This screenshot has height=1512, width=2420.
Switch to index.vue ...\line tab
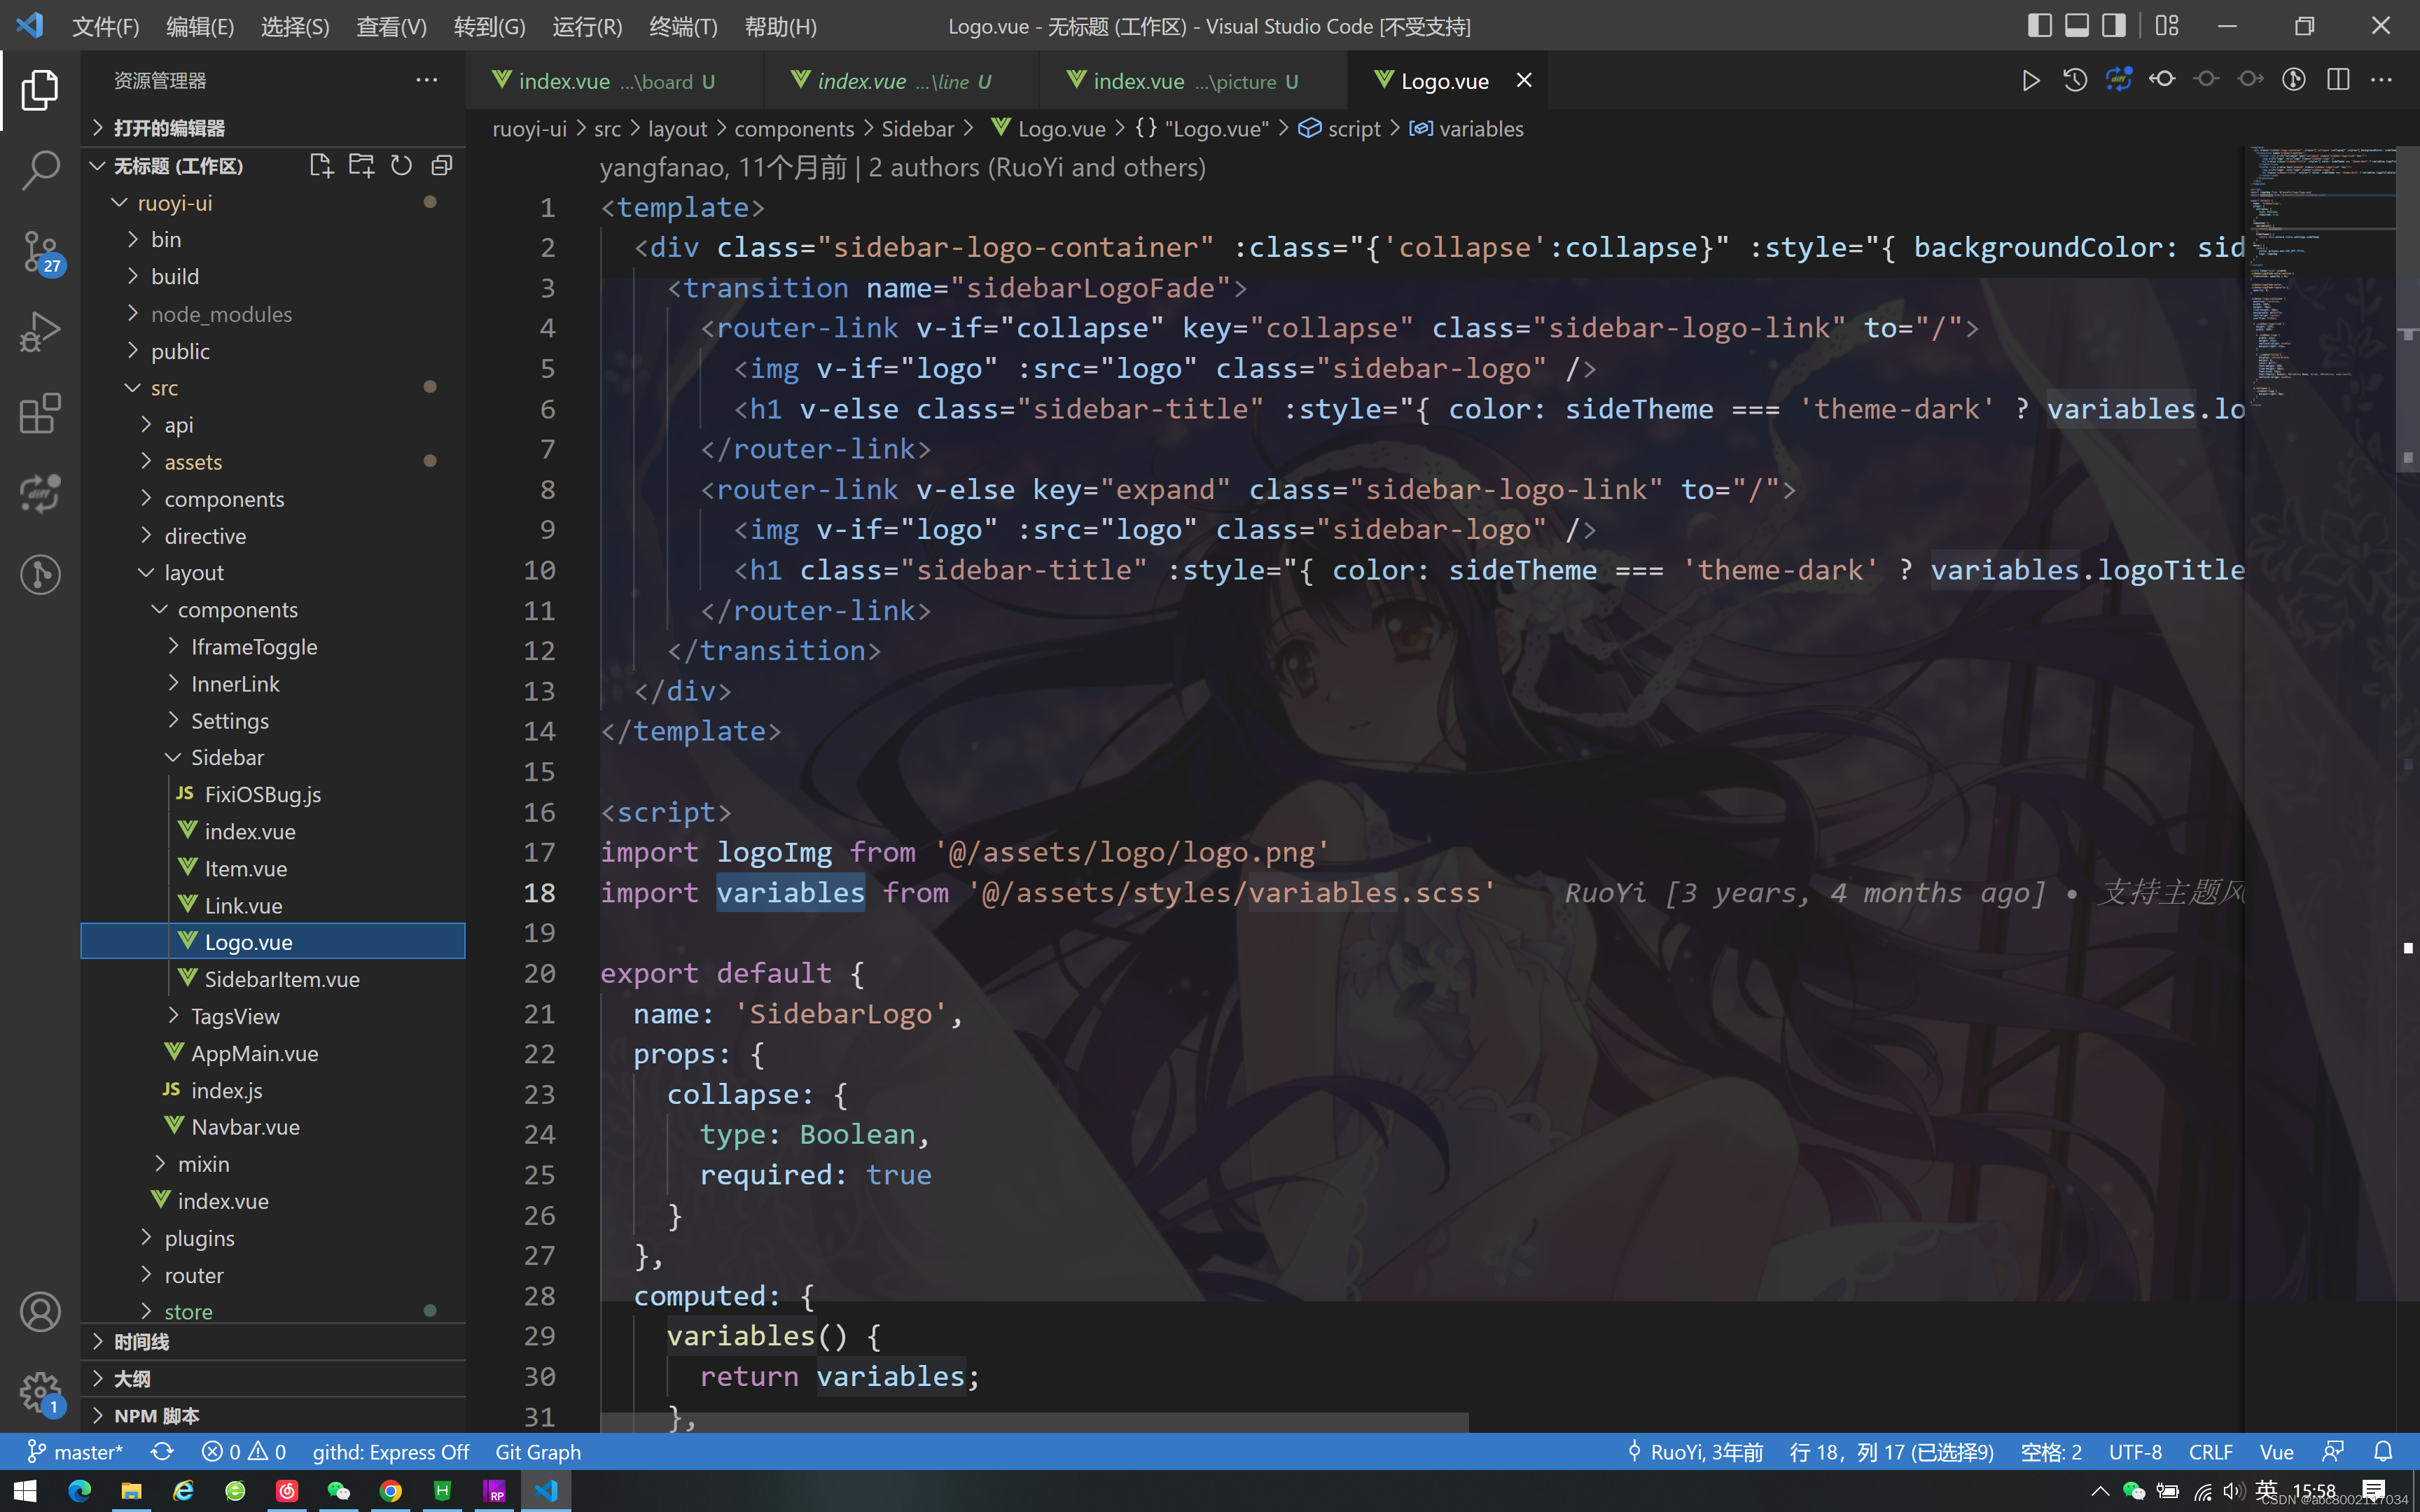tap(903, 81)
